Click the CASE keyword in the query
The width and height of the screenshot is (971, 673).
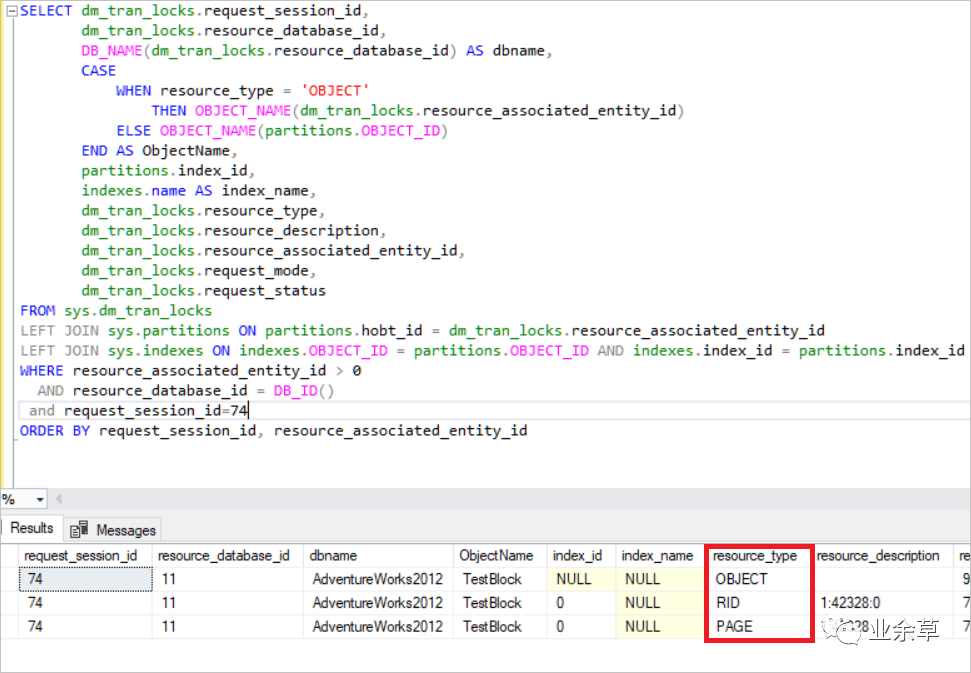(x=98, y=71)
